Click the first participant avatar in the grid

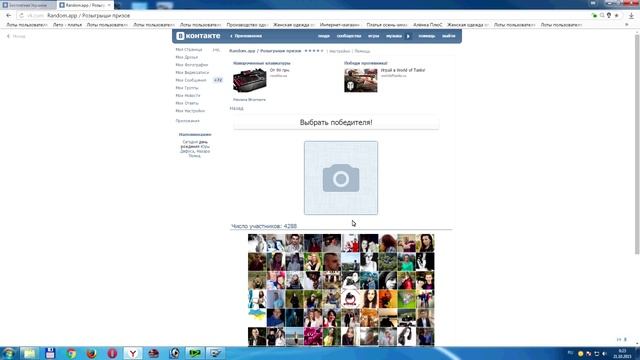(257, 243)
